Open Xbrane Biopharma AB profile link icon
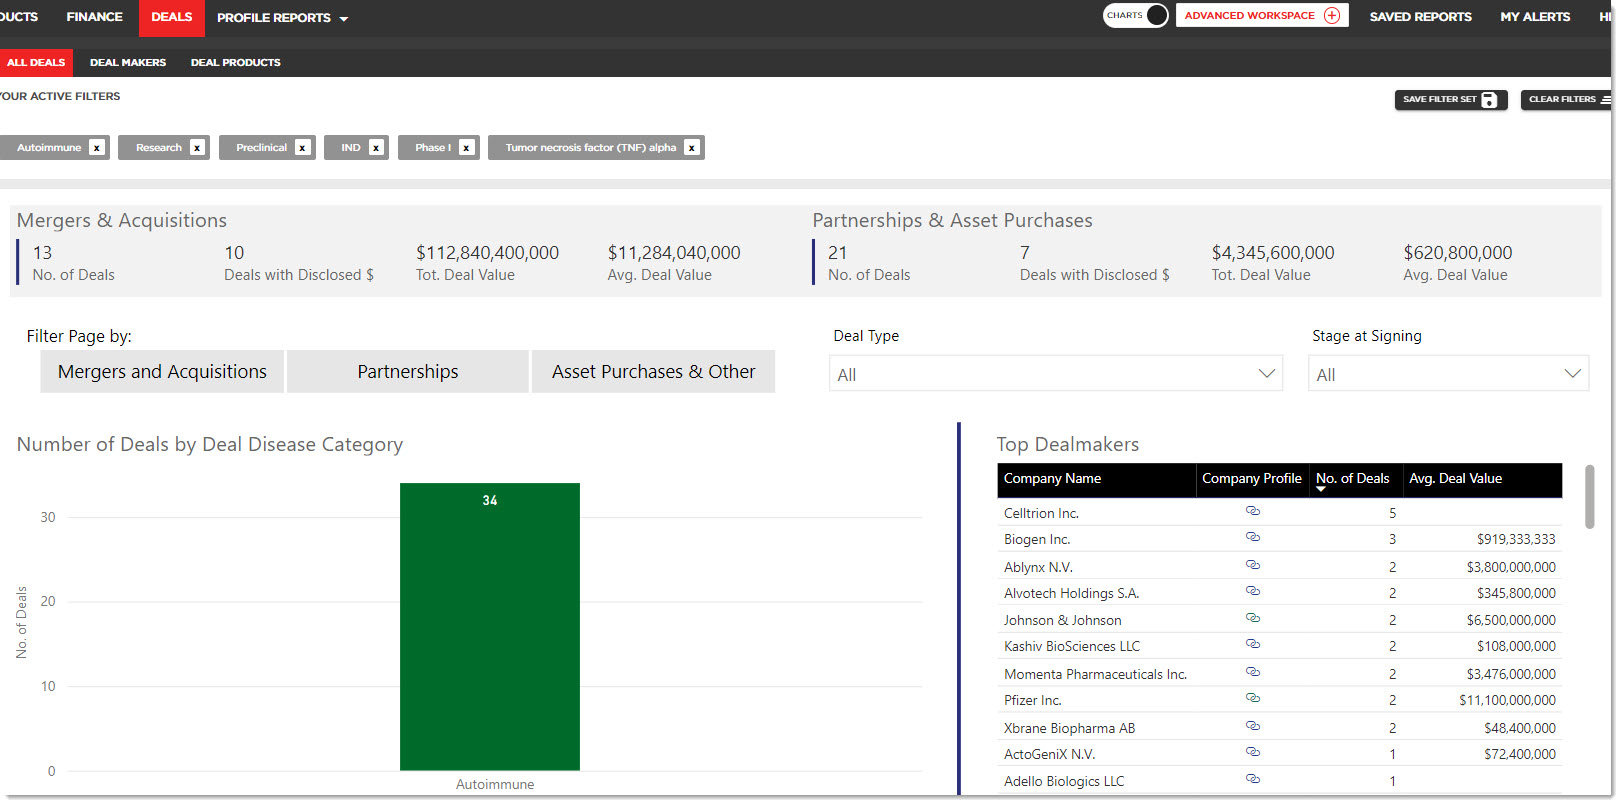The width and height of the screenshot is (1621, 805). pyautogui.click(x=1252, y=726)
